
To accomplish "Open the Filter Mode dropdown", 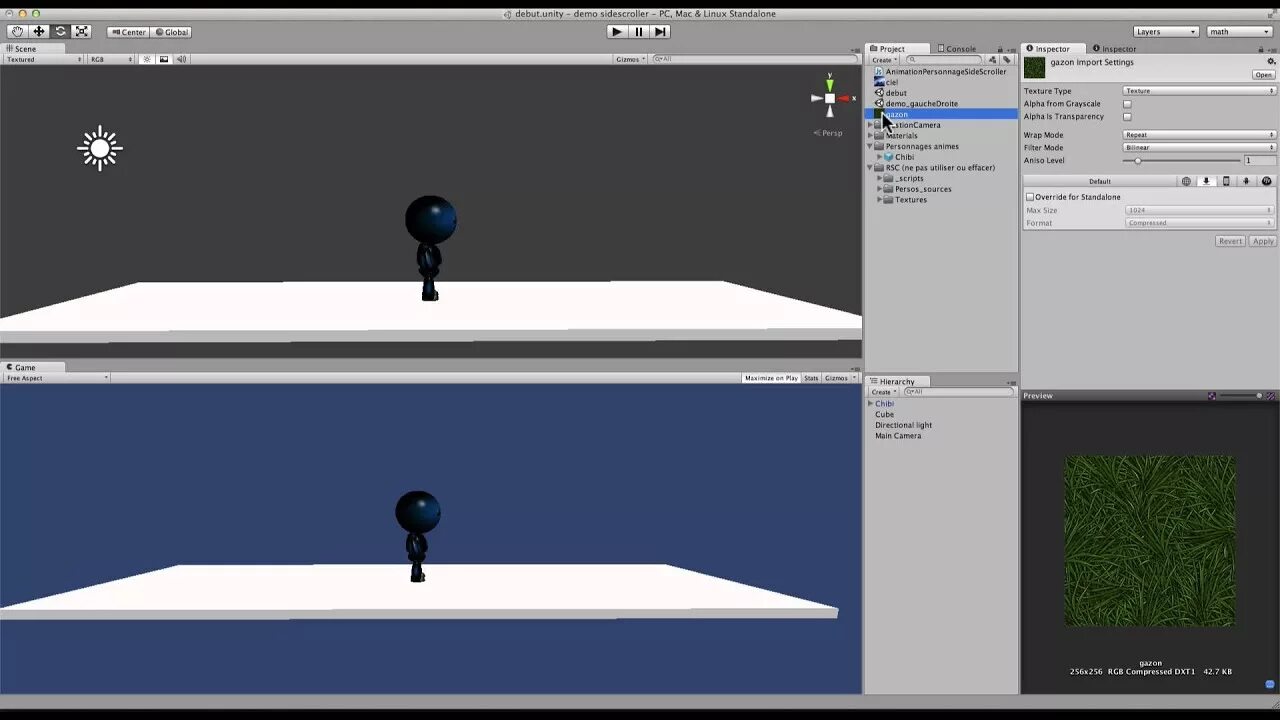I will (x=1199, y=148).
